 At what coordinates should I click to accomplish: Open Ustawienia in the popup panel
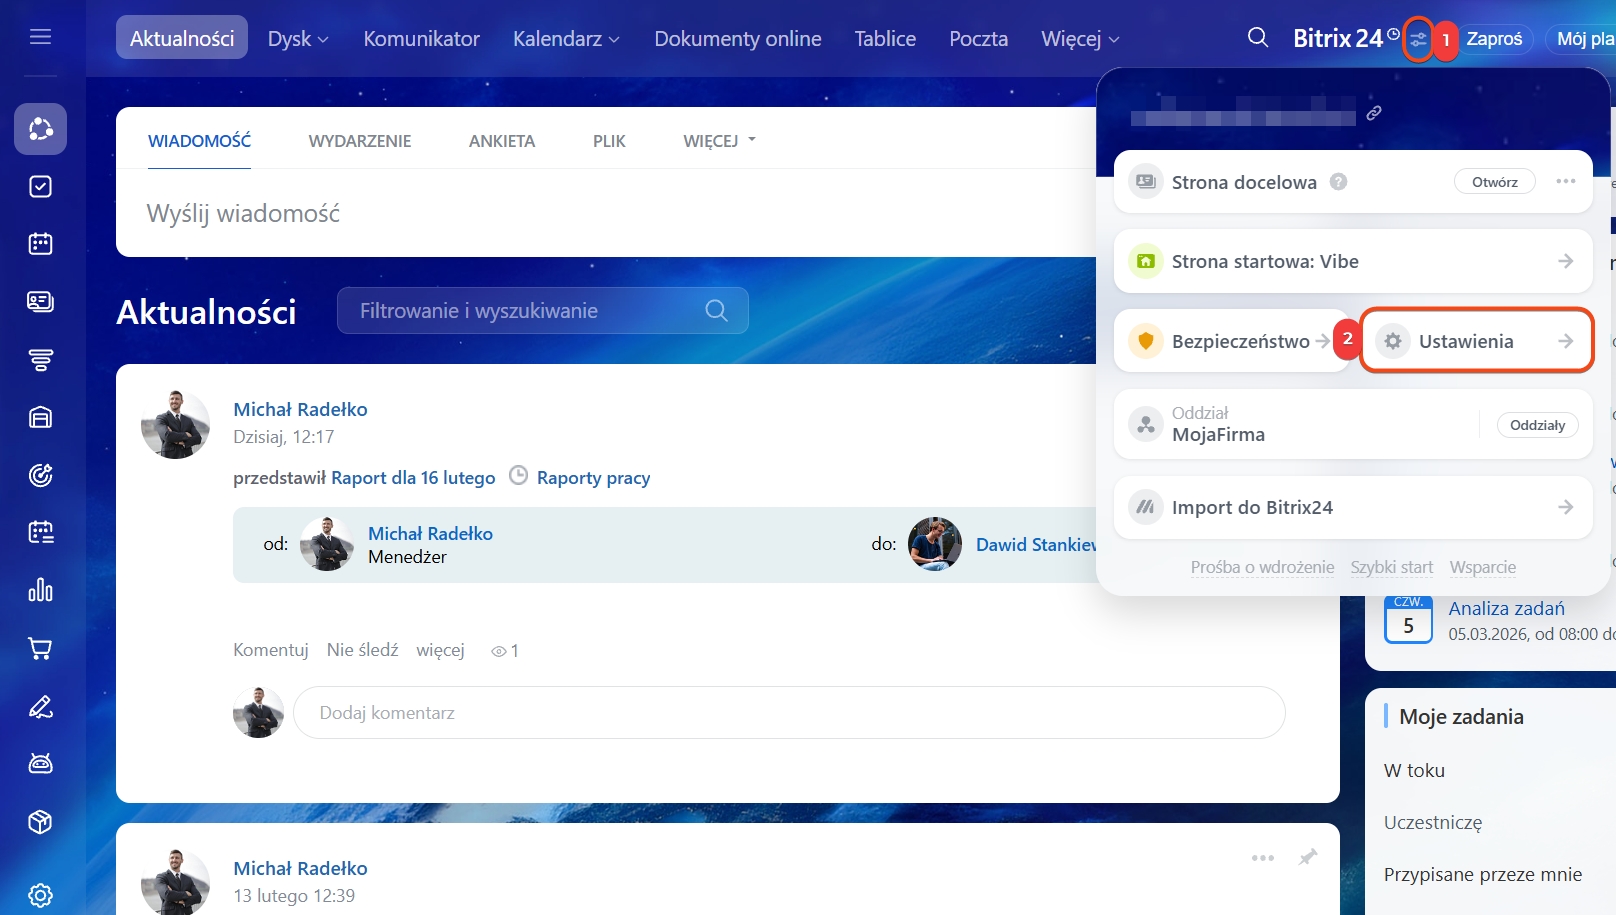[1476, 341]
